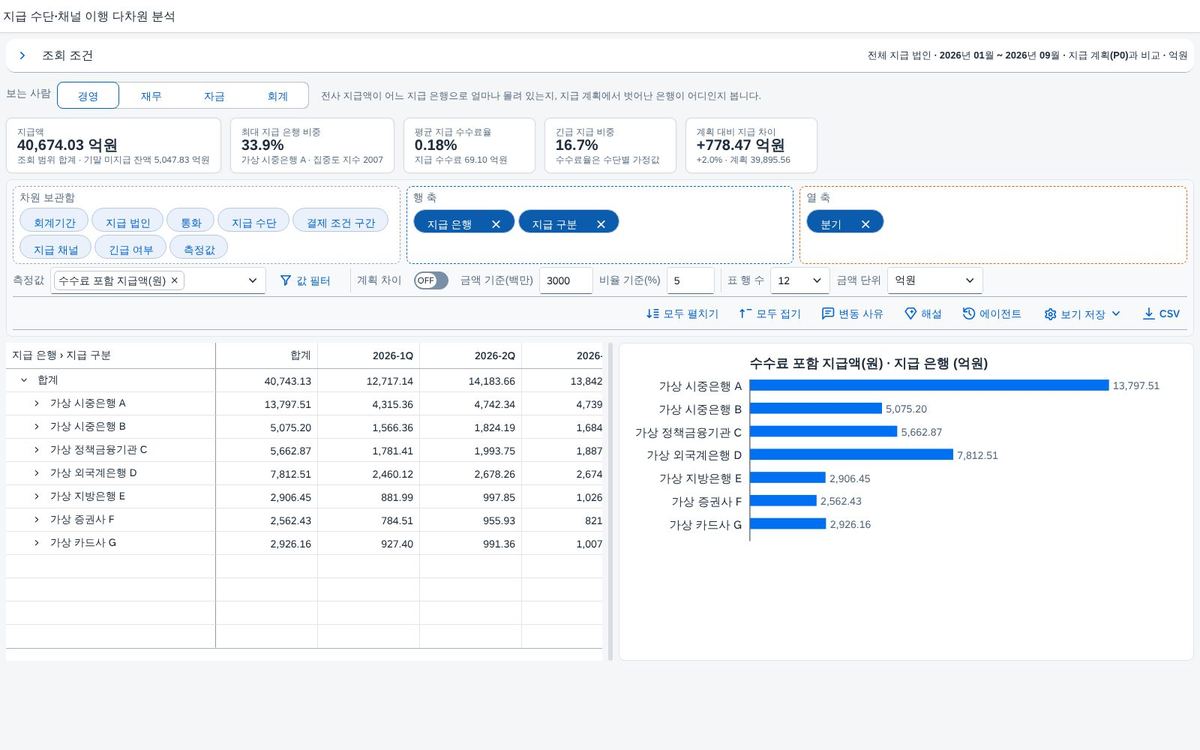
Task: Open the 최대 지급 은행 비중 card
Action: click(x=313, y=145)
